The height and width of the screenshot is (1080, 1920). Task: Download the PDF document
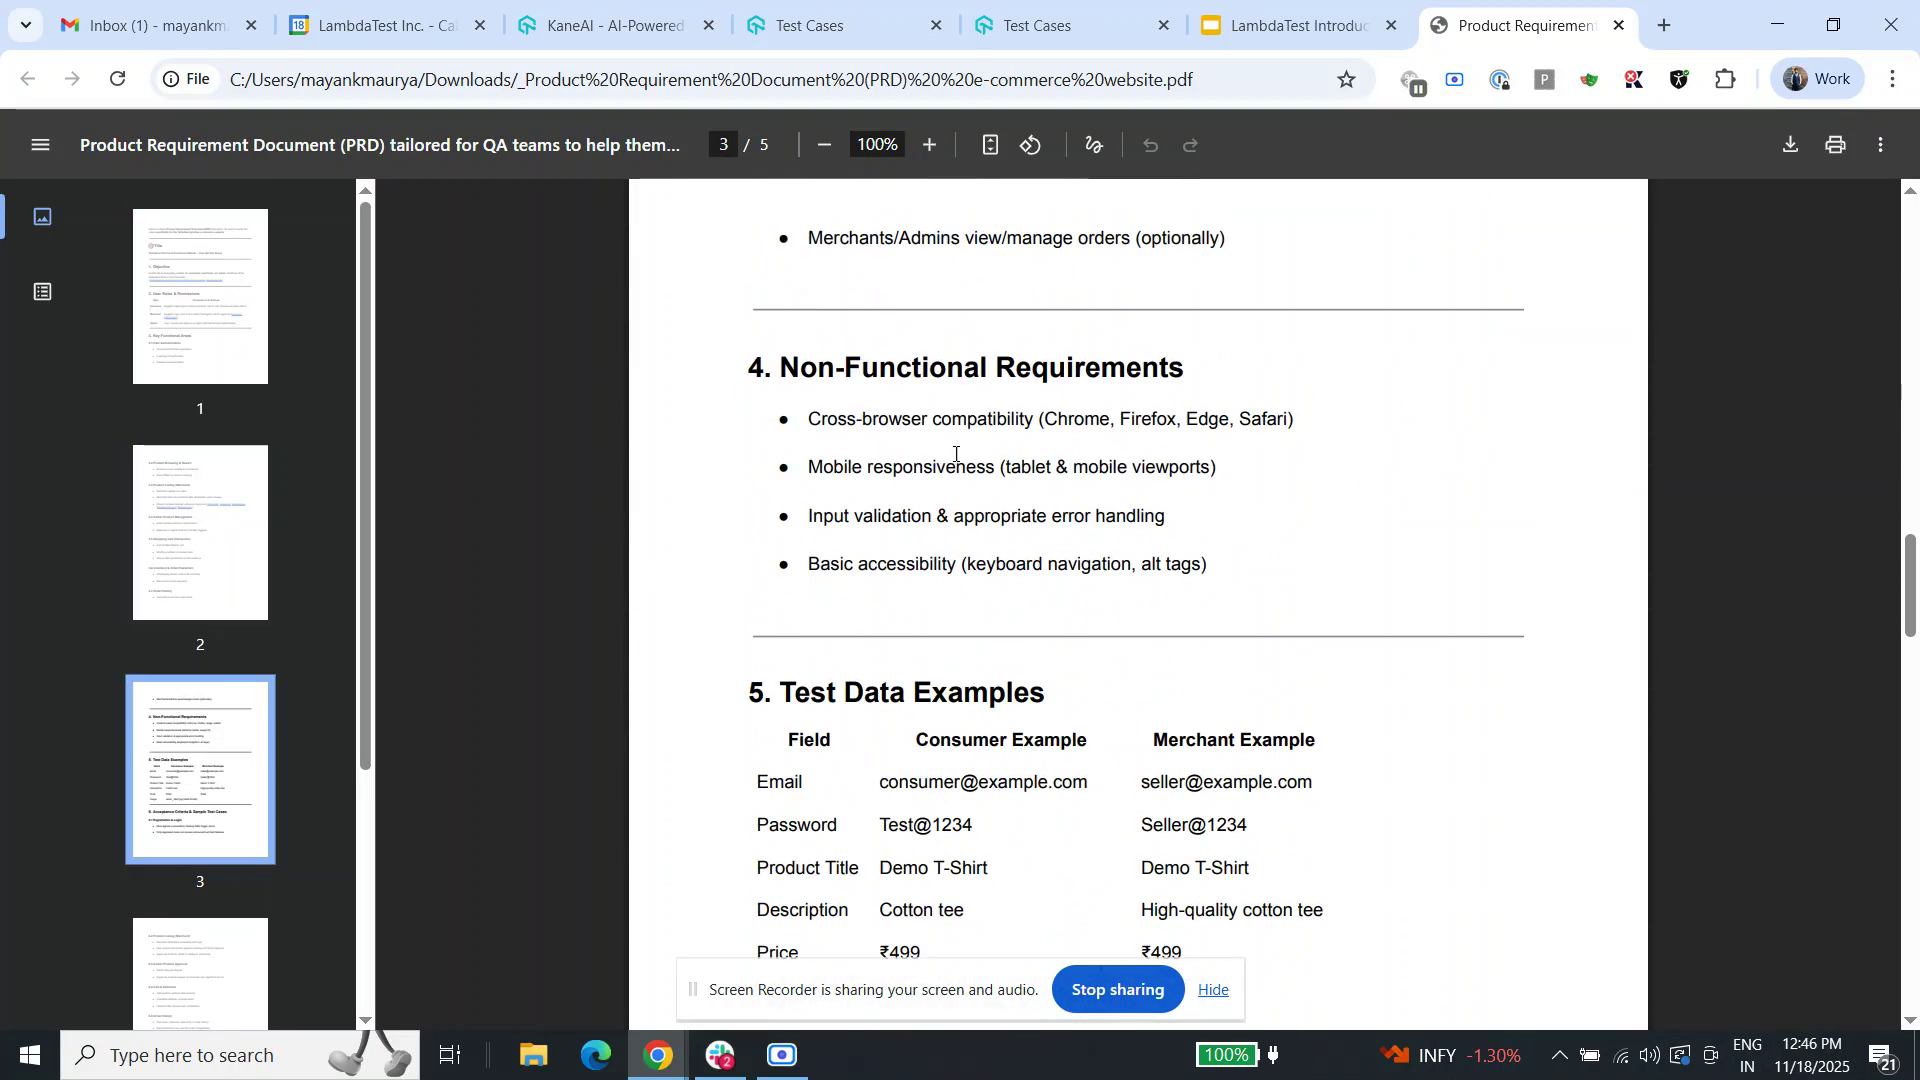pyautogui.click(x=1790, y=144)
